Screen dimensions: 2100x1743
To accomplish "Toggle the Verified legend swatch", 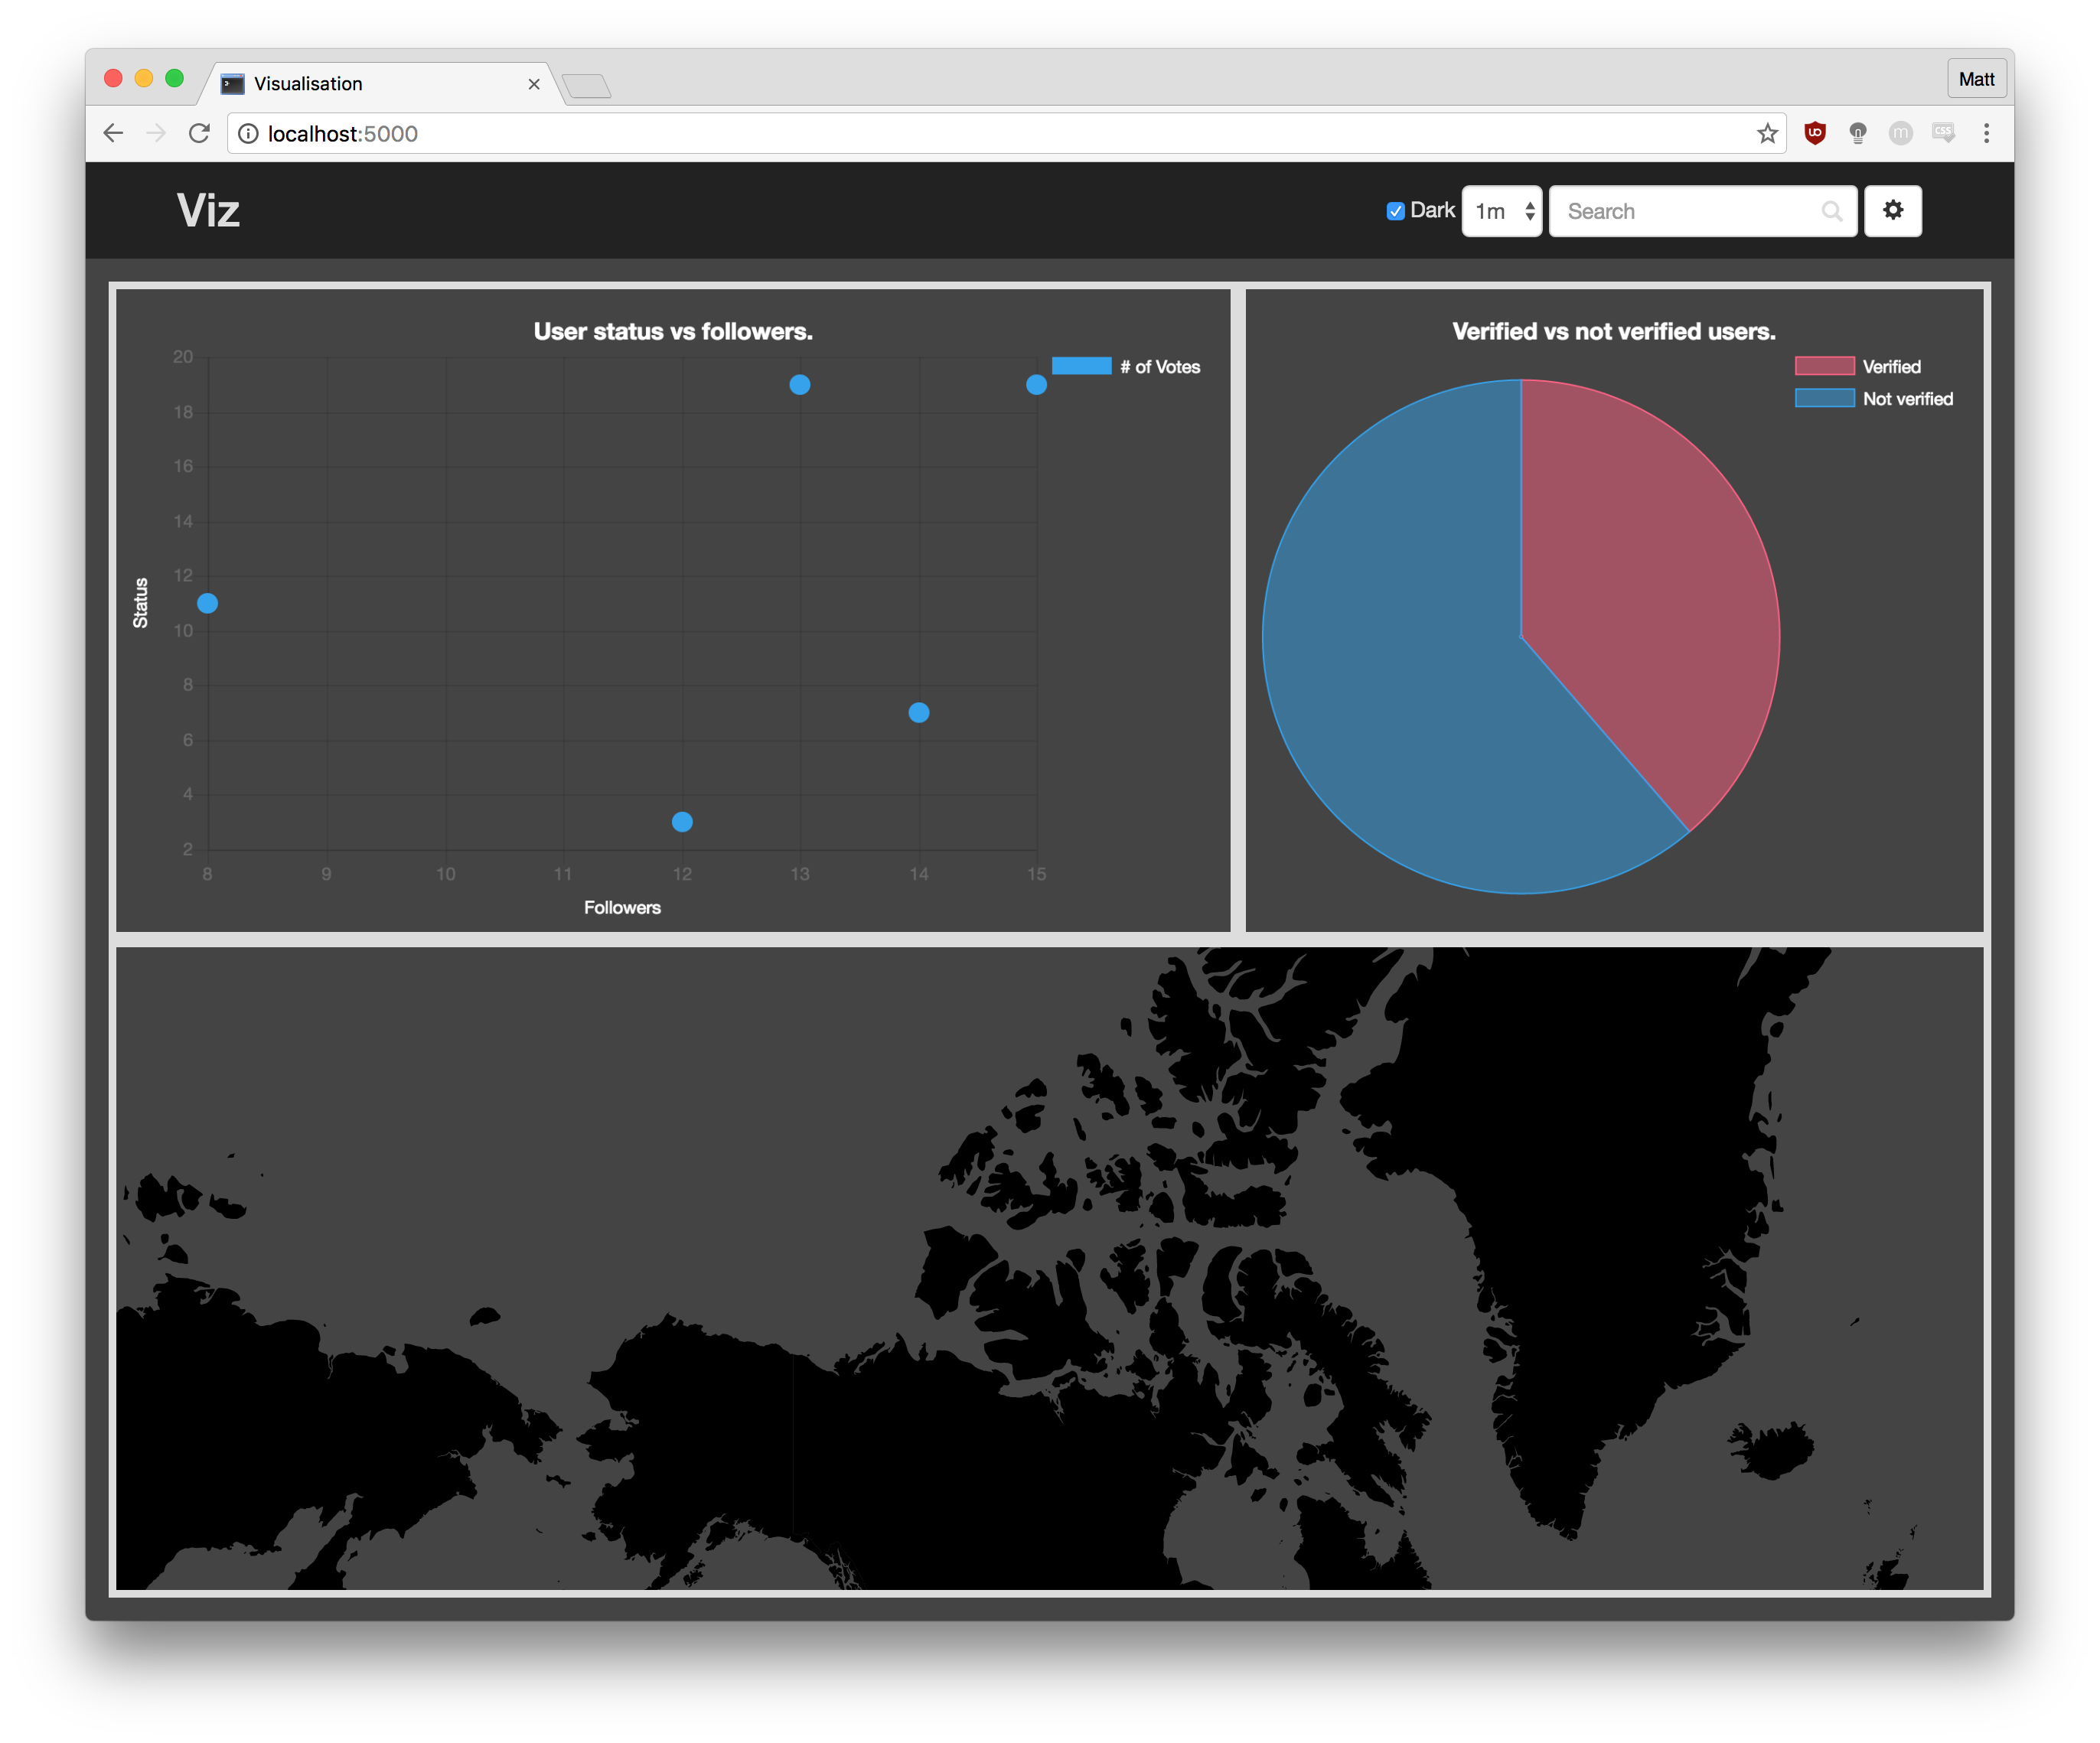I will point(1824,366).
